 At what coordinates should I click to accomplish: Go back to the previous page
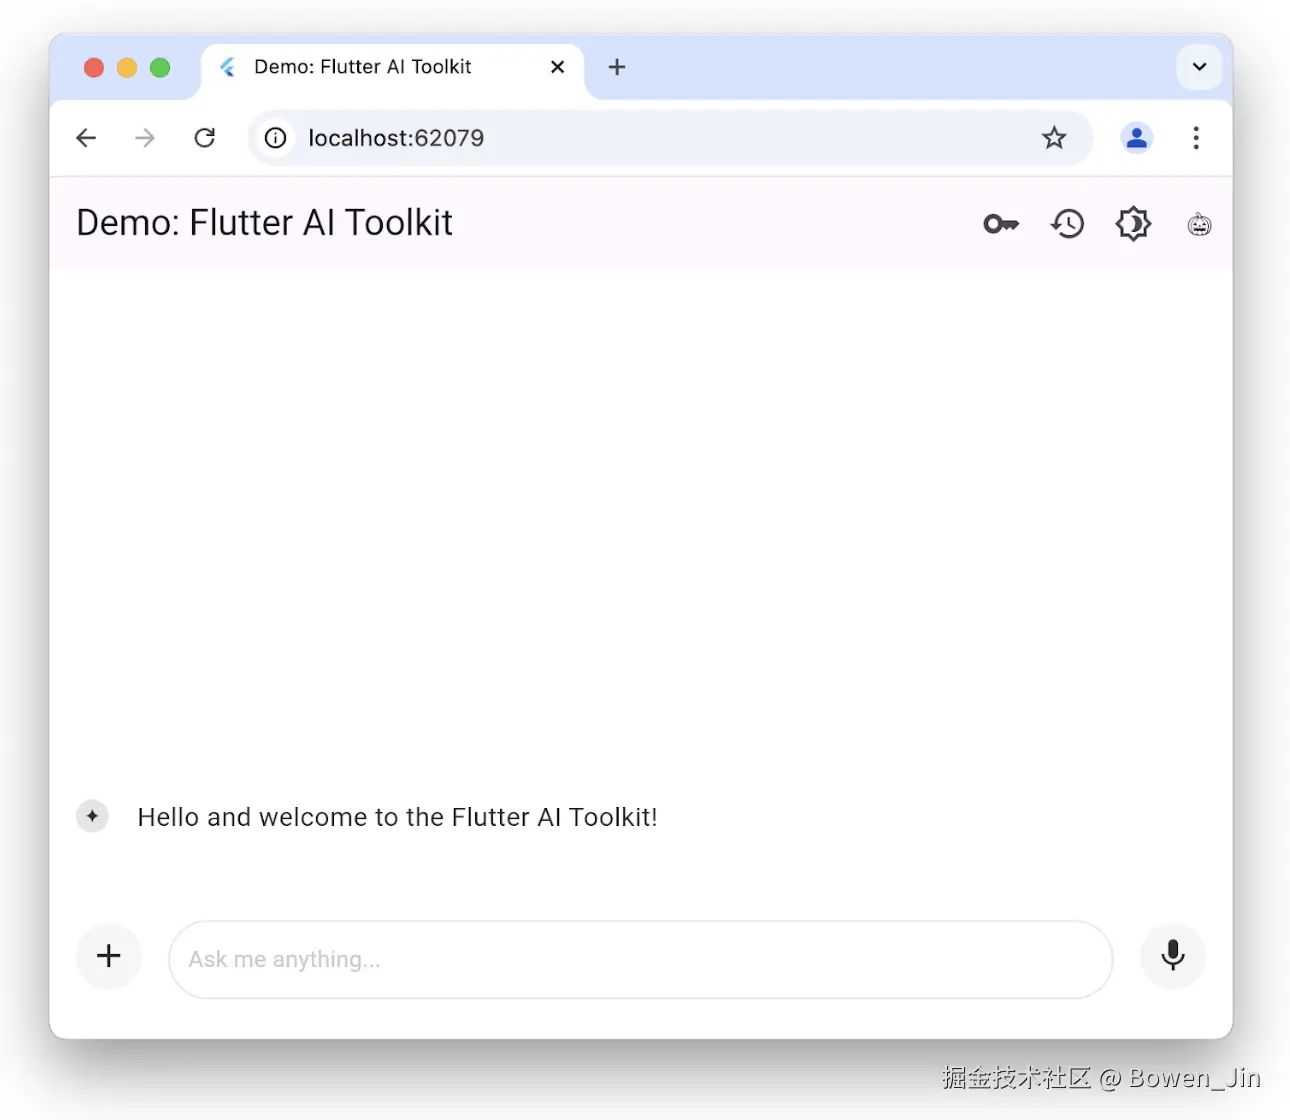tap(87, 138)
